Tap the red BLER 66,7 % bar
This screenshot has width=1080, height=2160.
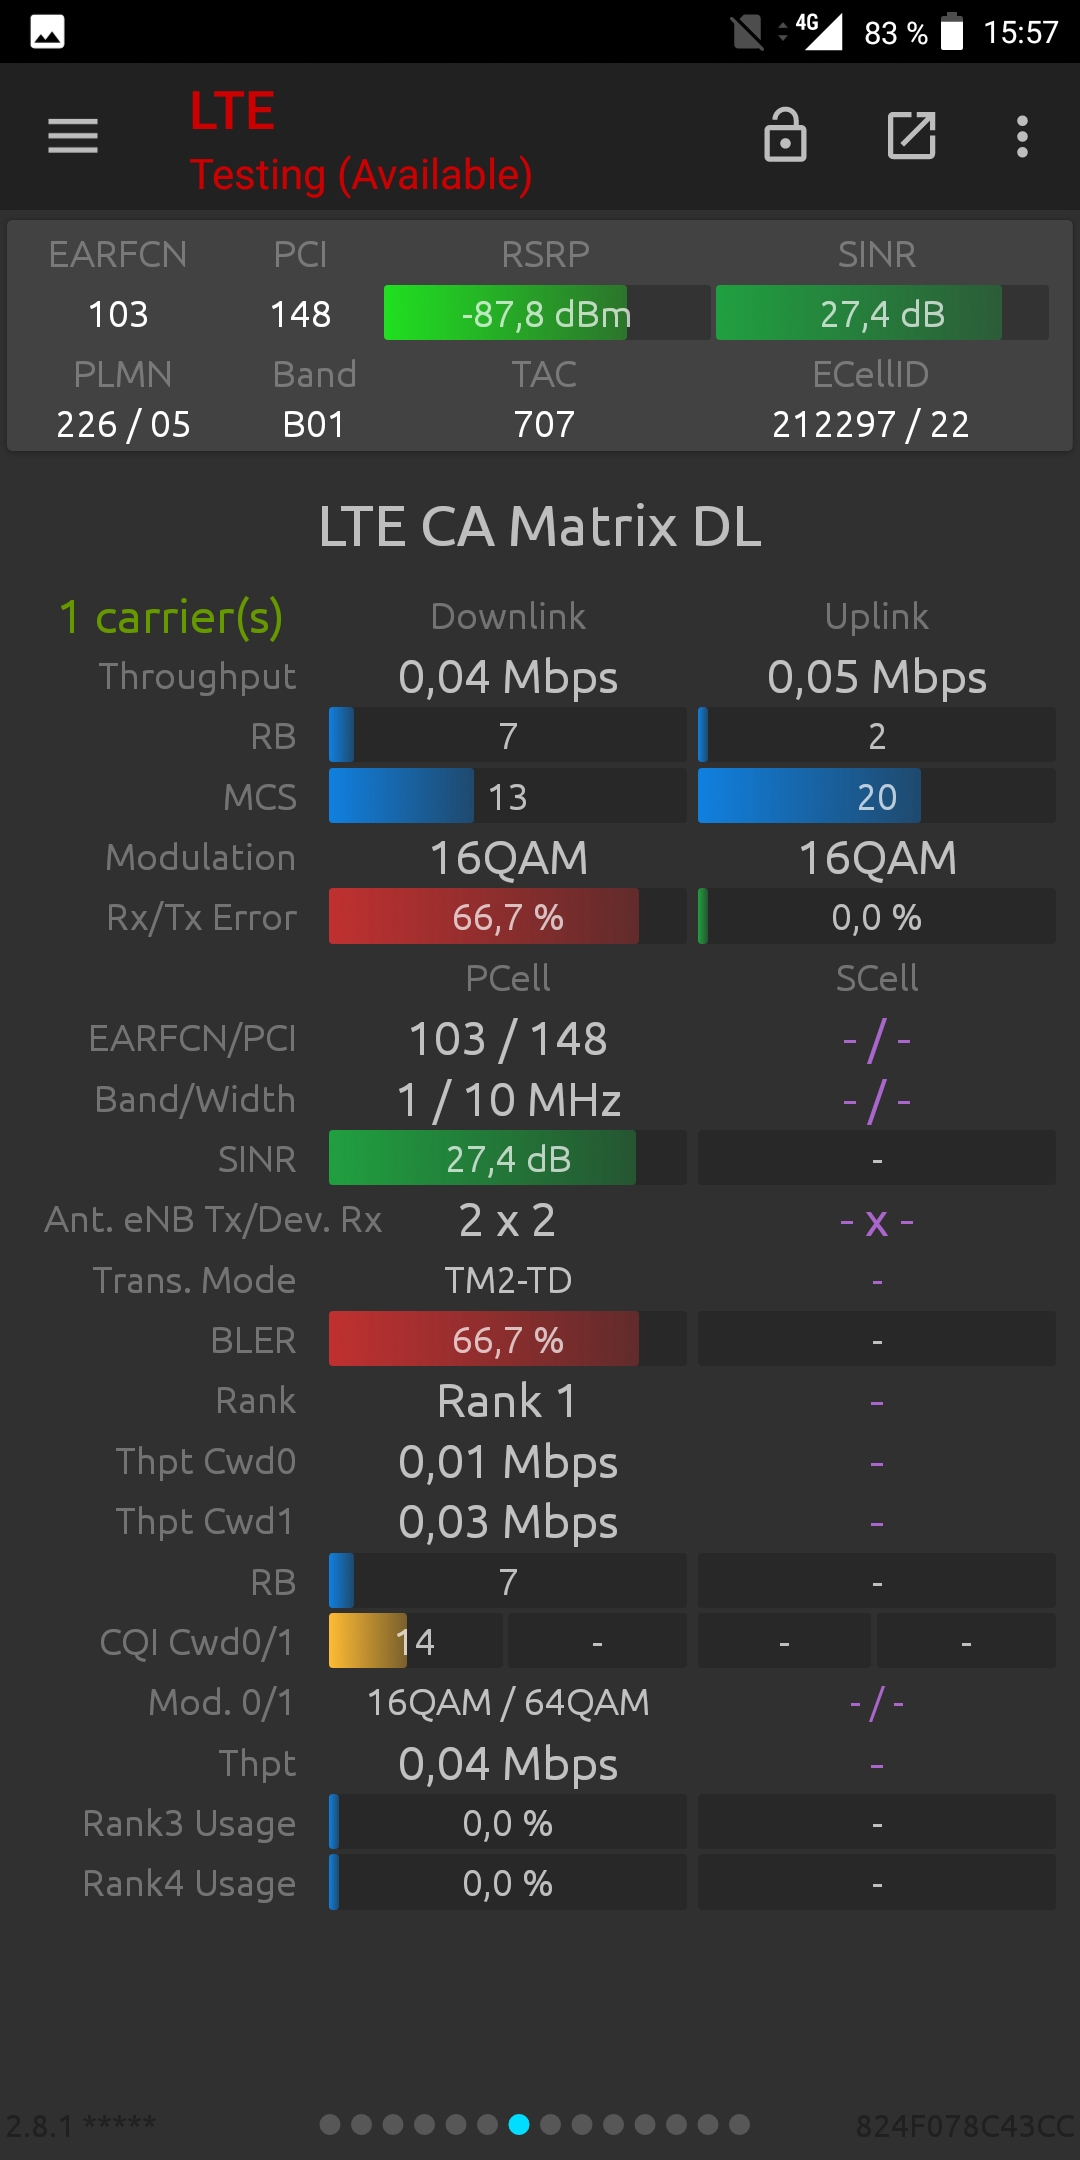tap(508, 1339)
